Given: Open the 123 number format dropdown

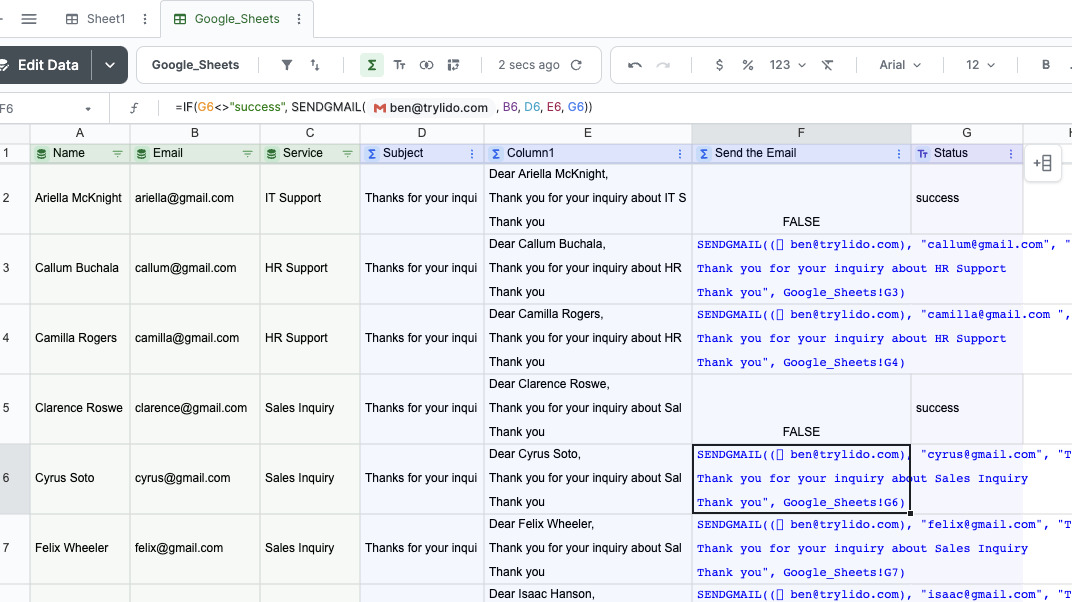Looking at the screenshot, I should point(788,65).
